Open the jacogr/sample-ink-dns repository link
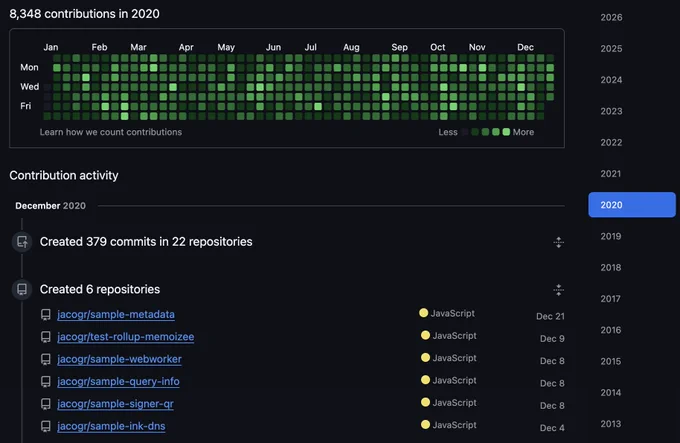Image resolution: width=680 pixels, height=443 pixels. pyautogui.click(x=111, y=426)
